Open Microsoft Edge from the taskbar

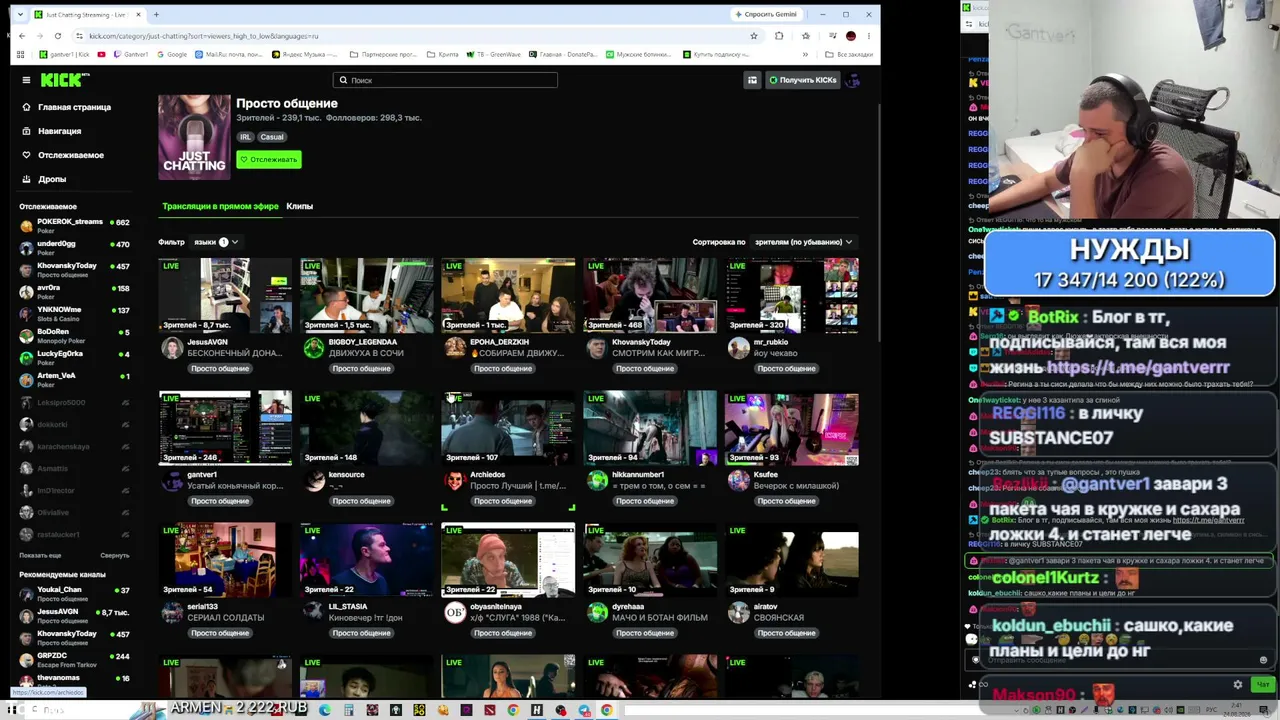[x=325, y=710]
